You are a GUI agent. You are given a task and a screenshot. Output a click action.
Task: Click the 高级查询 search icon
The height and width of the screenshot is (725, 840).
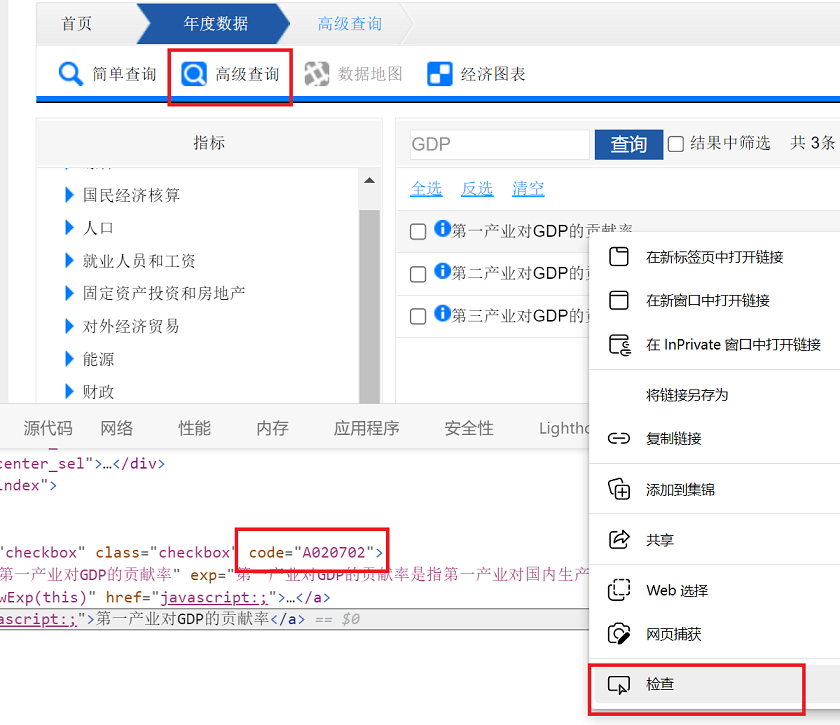tap(194, 73)
